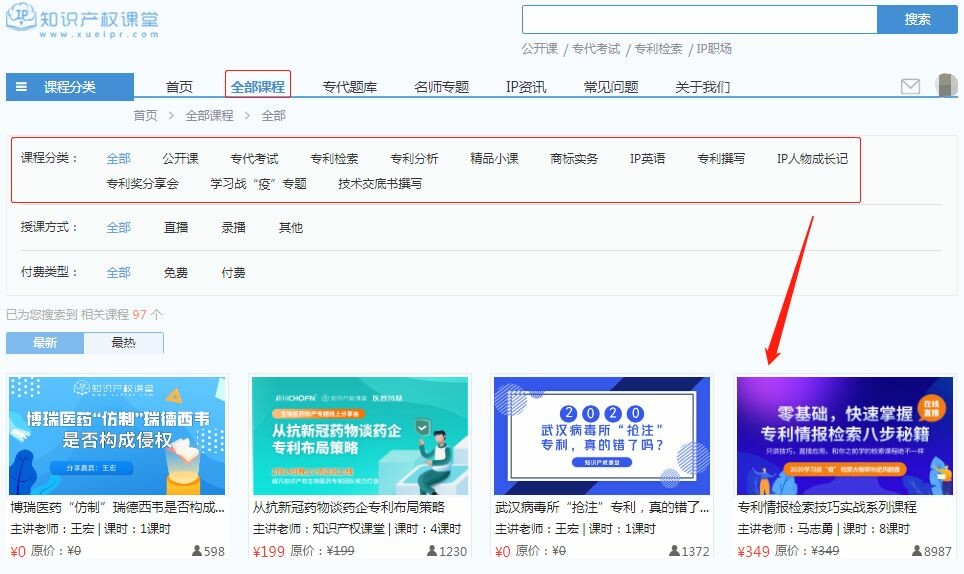Open the 名师专题 nav tab

pyautogui.click(x=441, y=87)
